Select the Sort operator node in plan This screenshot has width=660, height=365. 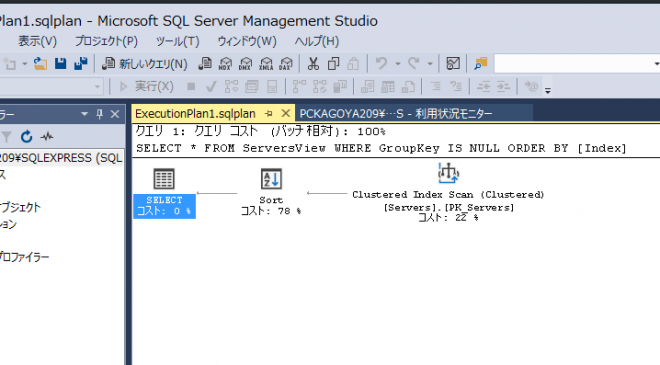(x=271, y=192)
